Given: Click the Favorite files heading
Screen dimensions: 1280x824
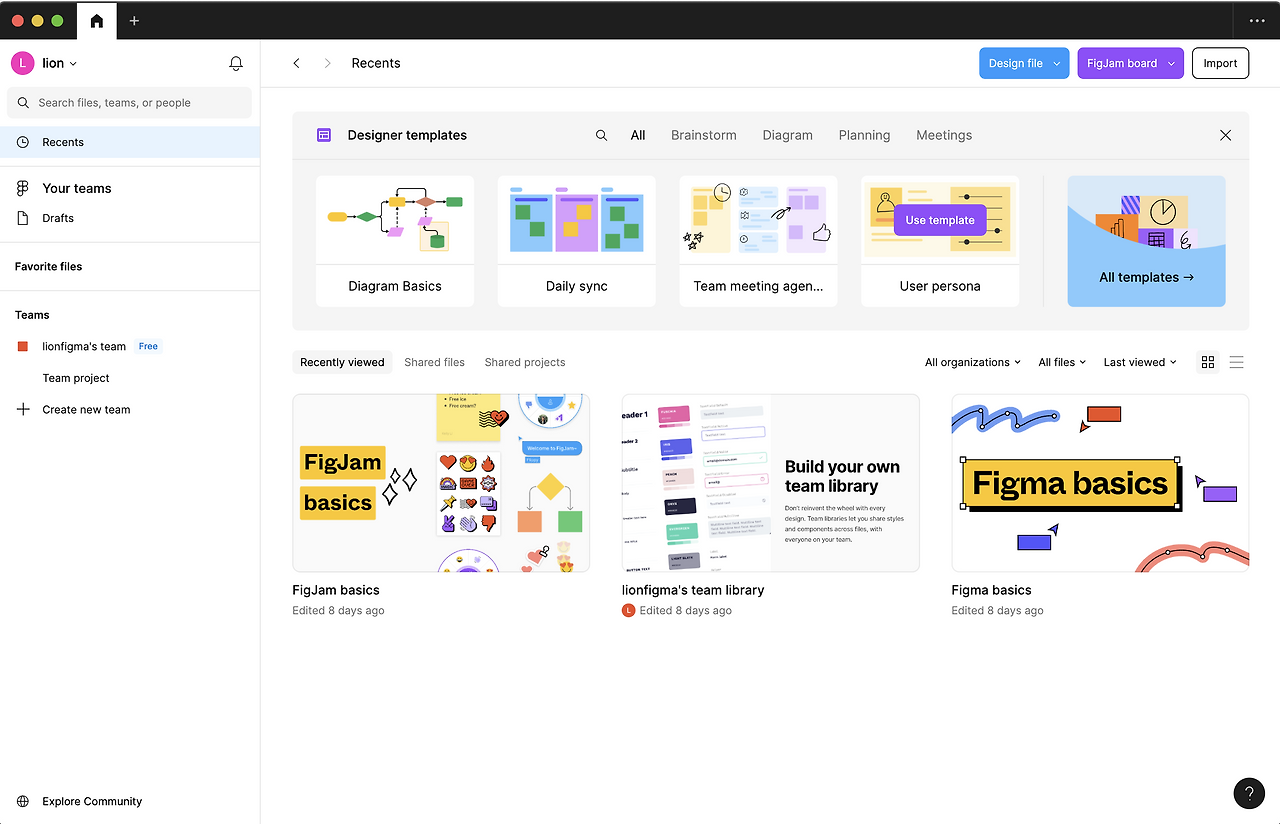Looking at the screenshot, I should (x=49, y=266).
